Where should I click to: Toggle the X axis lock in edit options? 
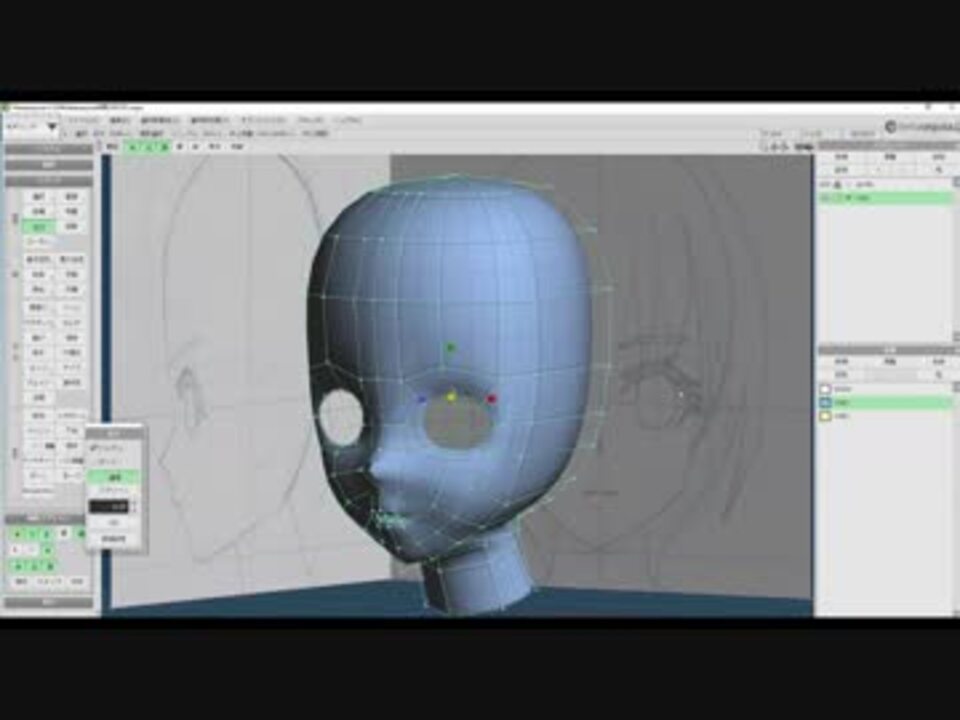pyautogui.click(x=17, y=534)
